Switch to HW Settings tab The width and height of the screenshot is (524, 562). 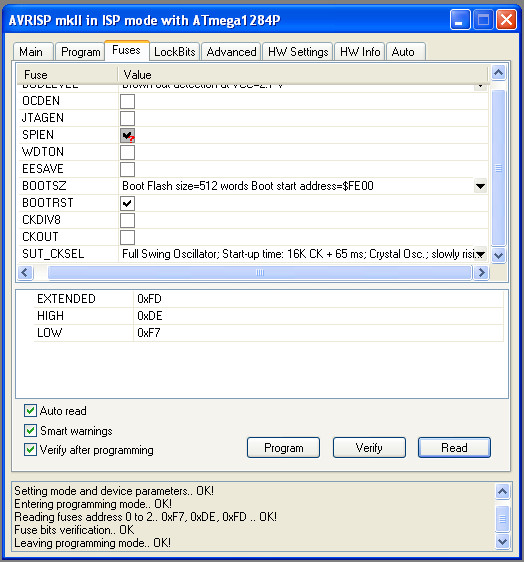tap(298, 52)
